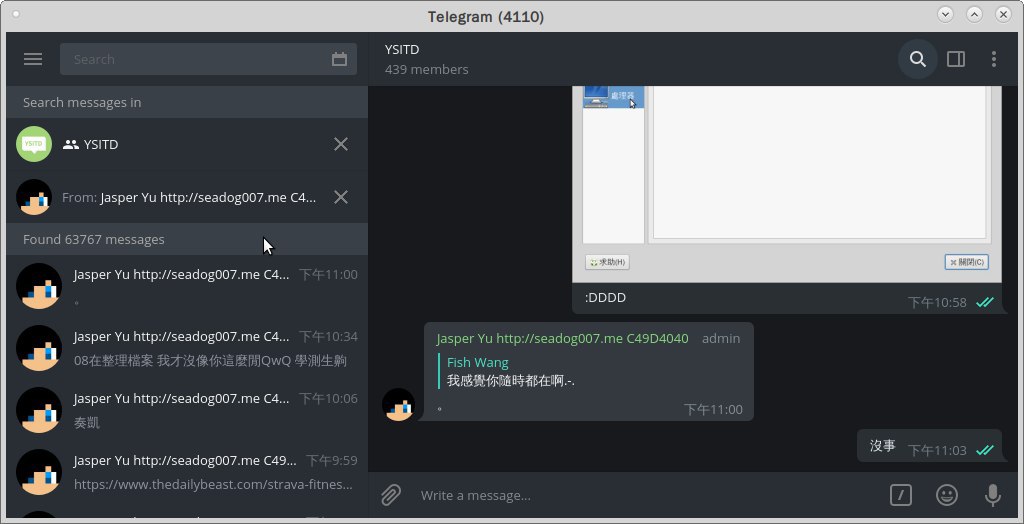The height and width of the screenshot is (524, 1024).
Task: Open YSITD group info from header title
Action: pyautogui.click(x=402, y=50)
